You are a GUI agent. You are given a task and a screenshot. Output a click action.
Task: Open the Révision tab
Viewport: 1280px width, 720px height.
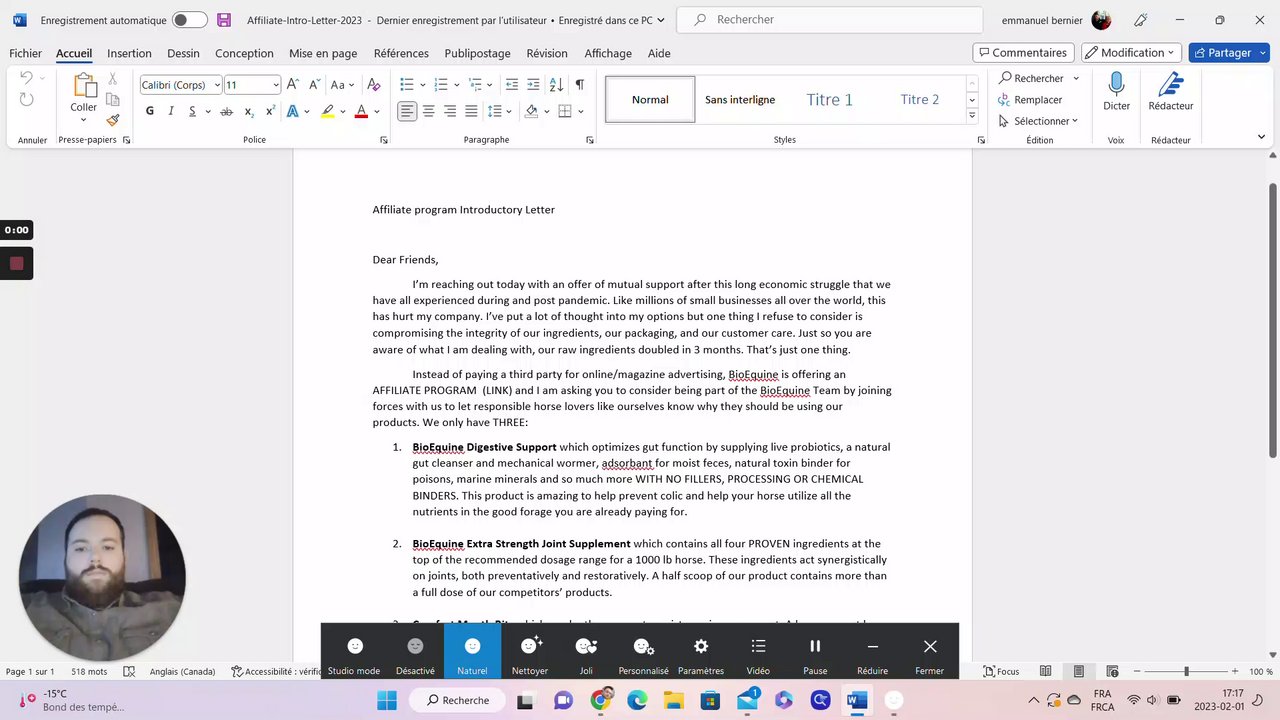pyautogui.click(x=547, y=53)
